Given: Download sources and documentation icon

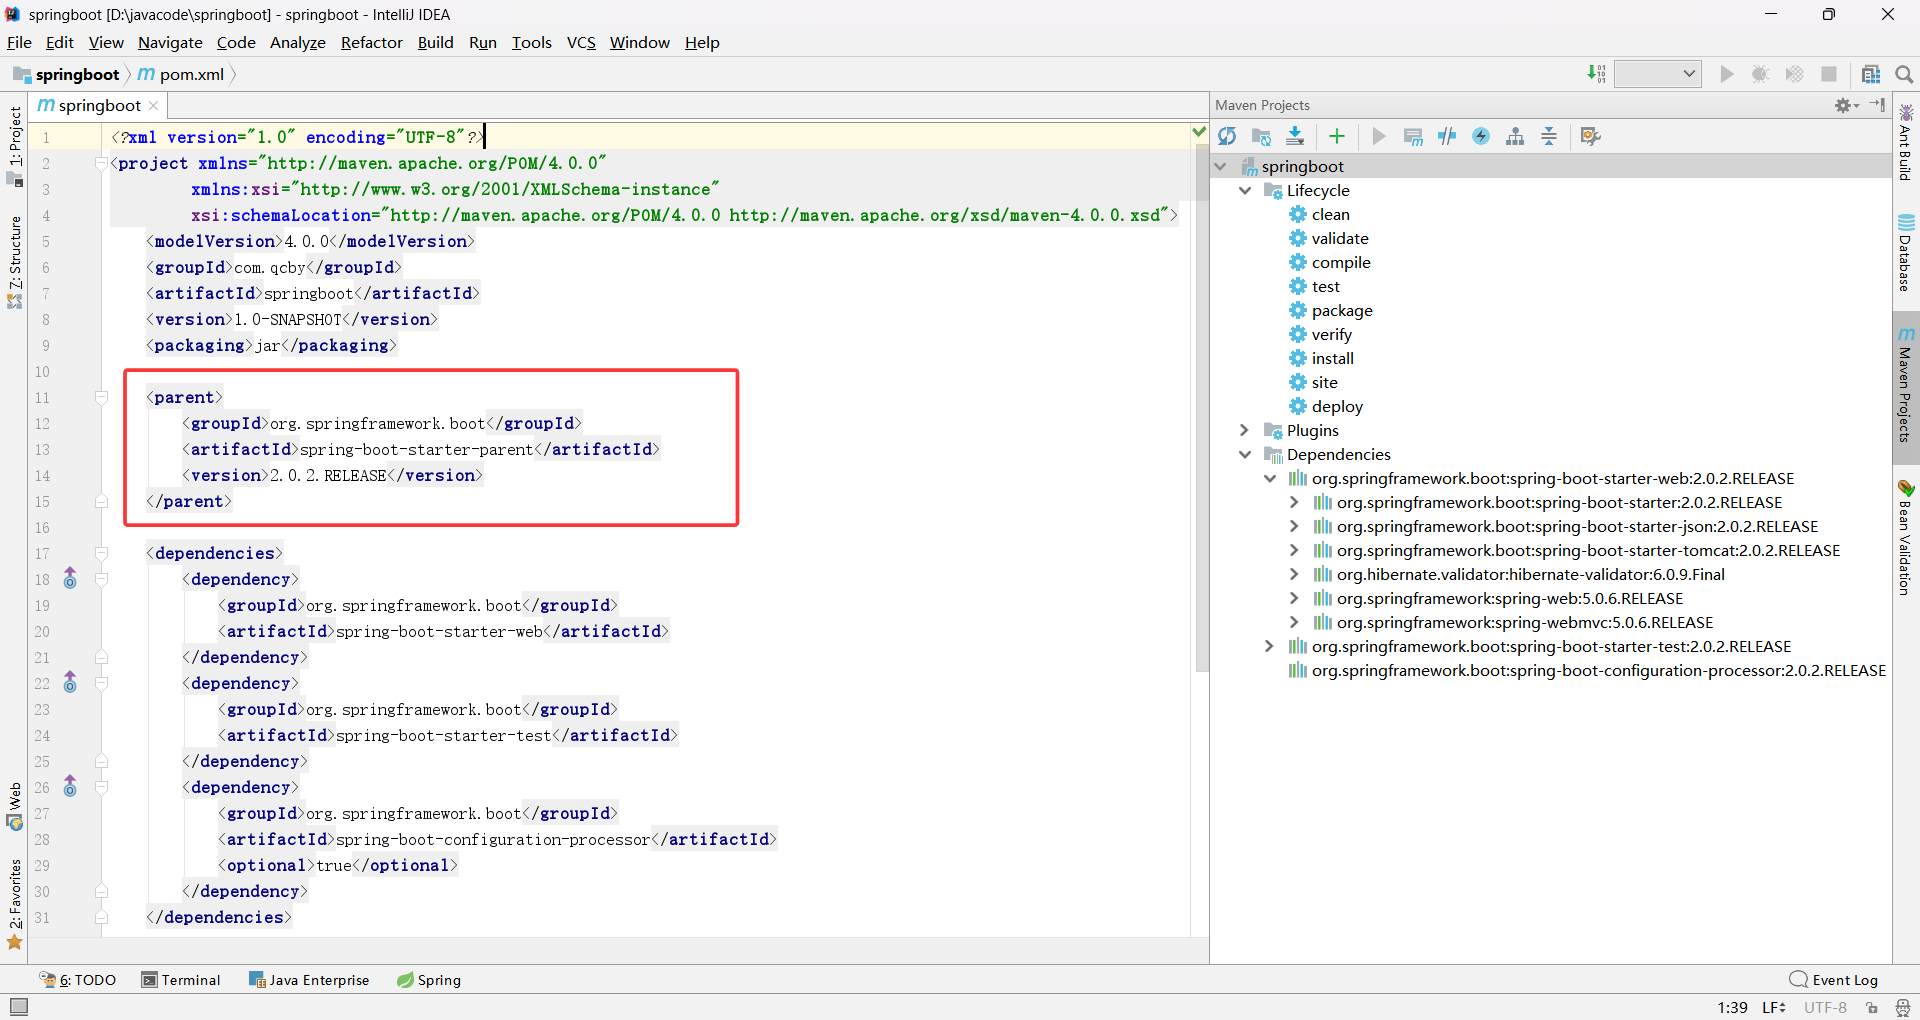Looking at the screenshot, I should pos(1295,136).
